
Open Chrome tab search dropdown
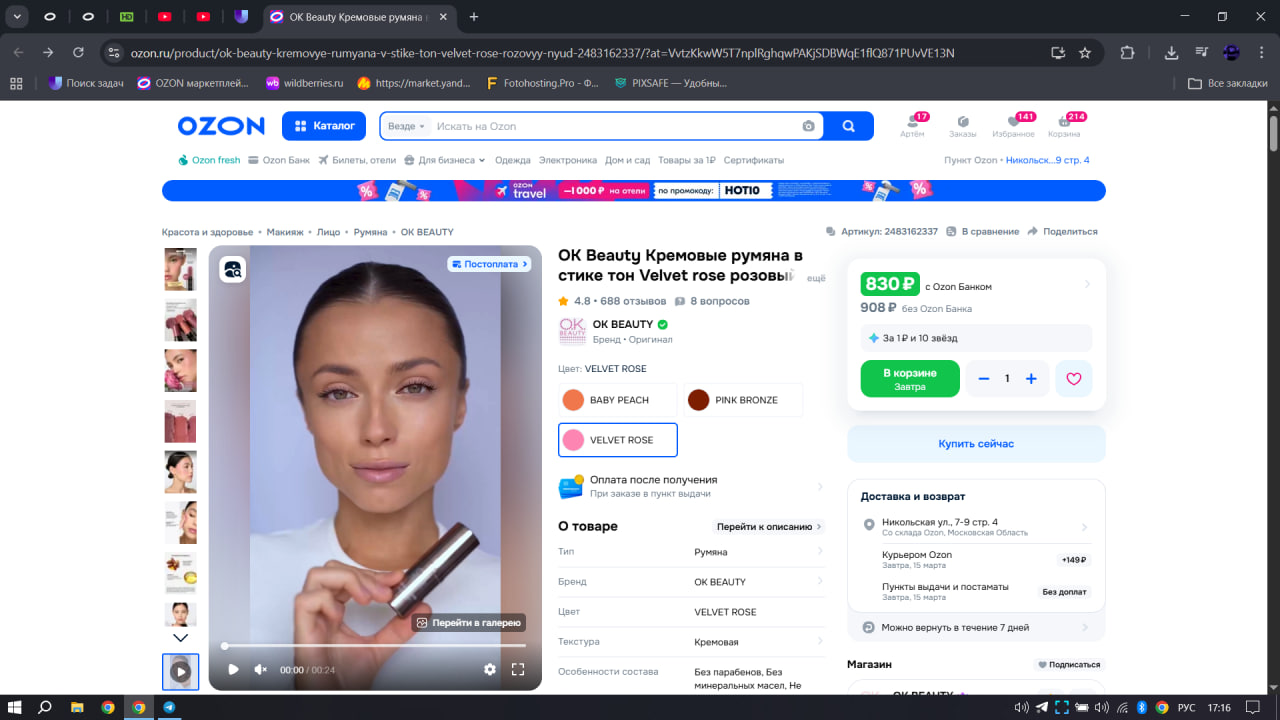coord(18,16)
